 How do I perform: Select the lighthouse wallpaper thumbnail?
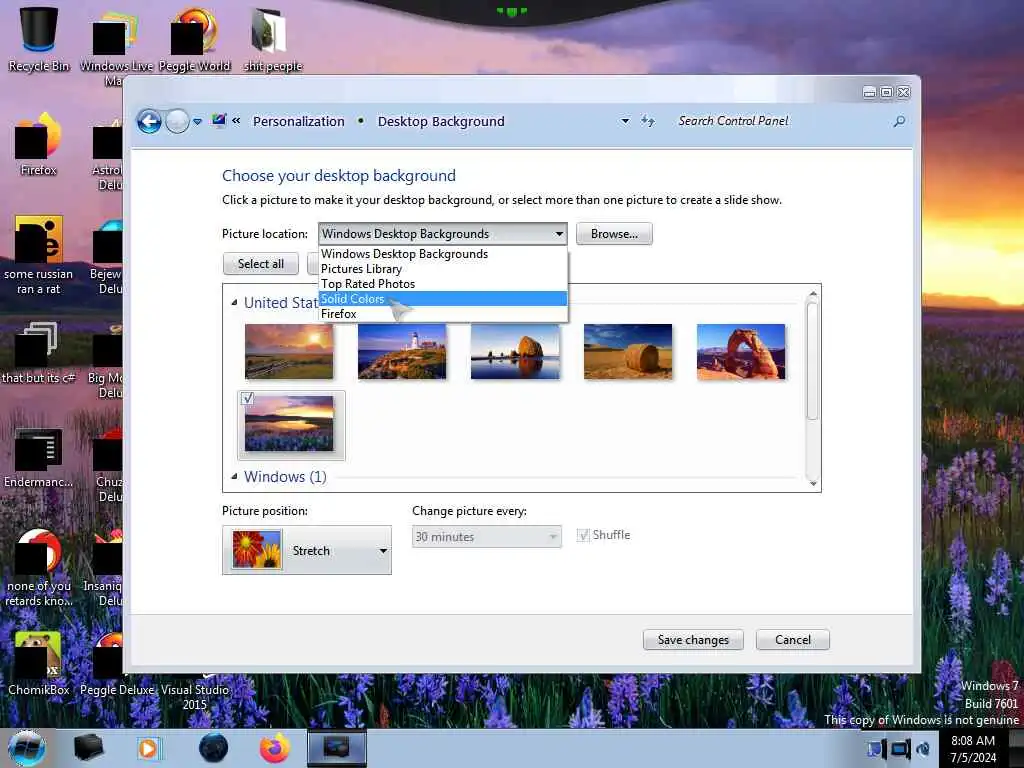pos(402,351)
